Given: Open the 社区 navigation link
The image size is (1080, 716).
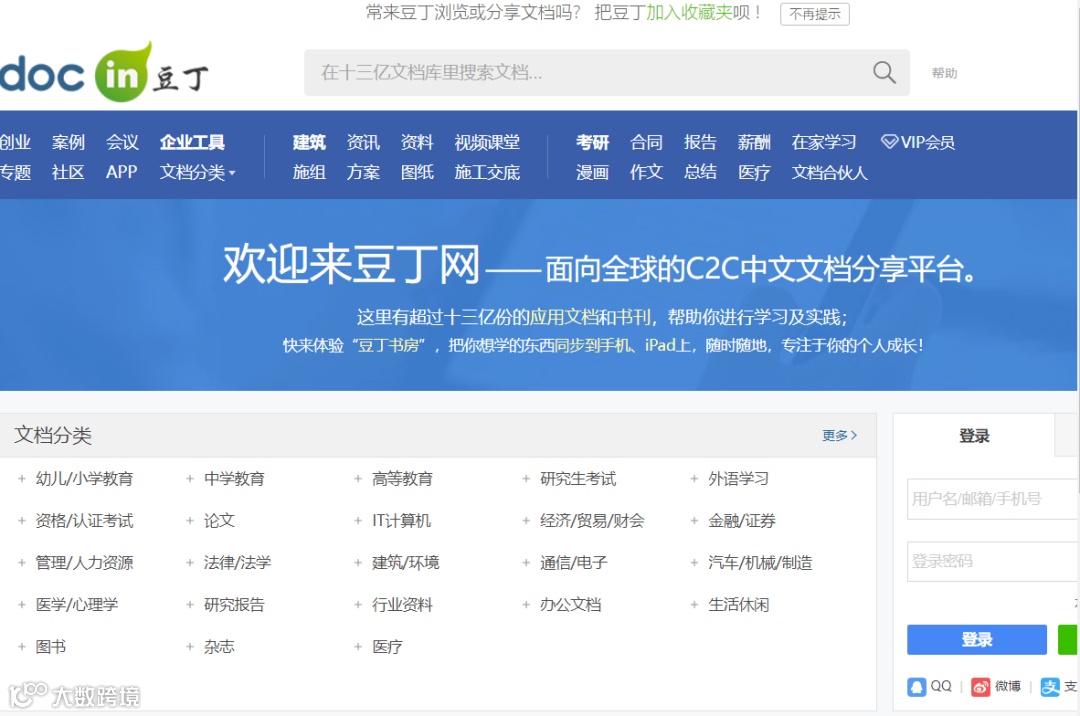Looking at the screenshot, I should coord(68,172).
